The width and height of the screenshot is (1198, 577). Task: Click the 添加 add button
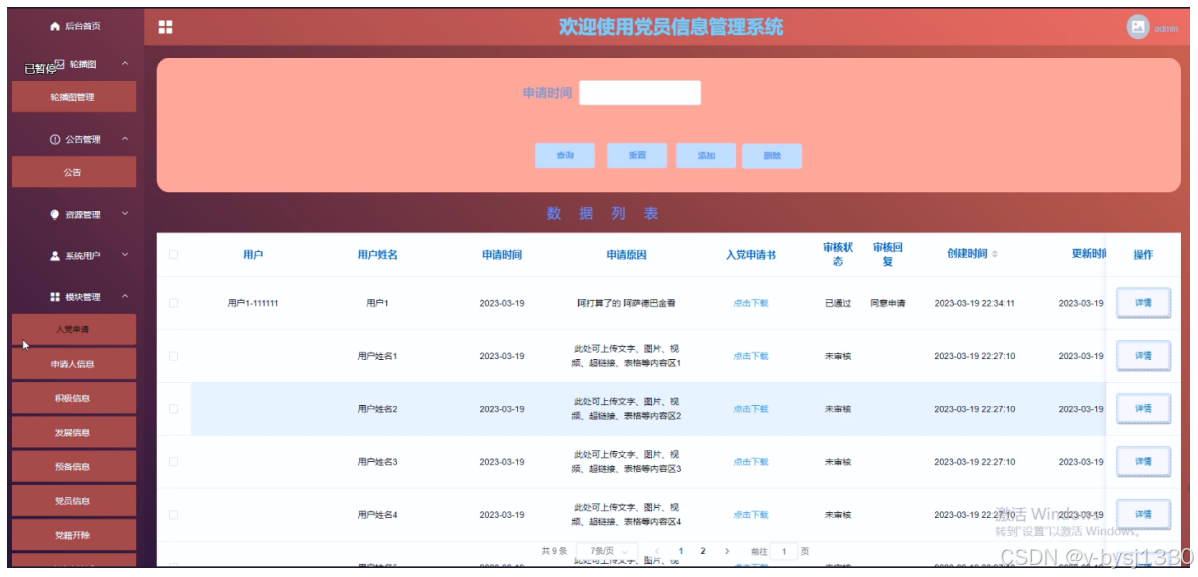[x=706, y=155]
